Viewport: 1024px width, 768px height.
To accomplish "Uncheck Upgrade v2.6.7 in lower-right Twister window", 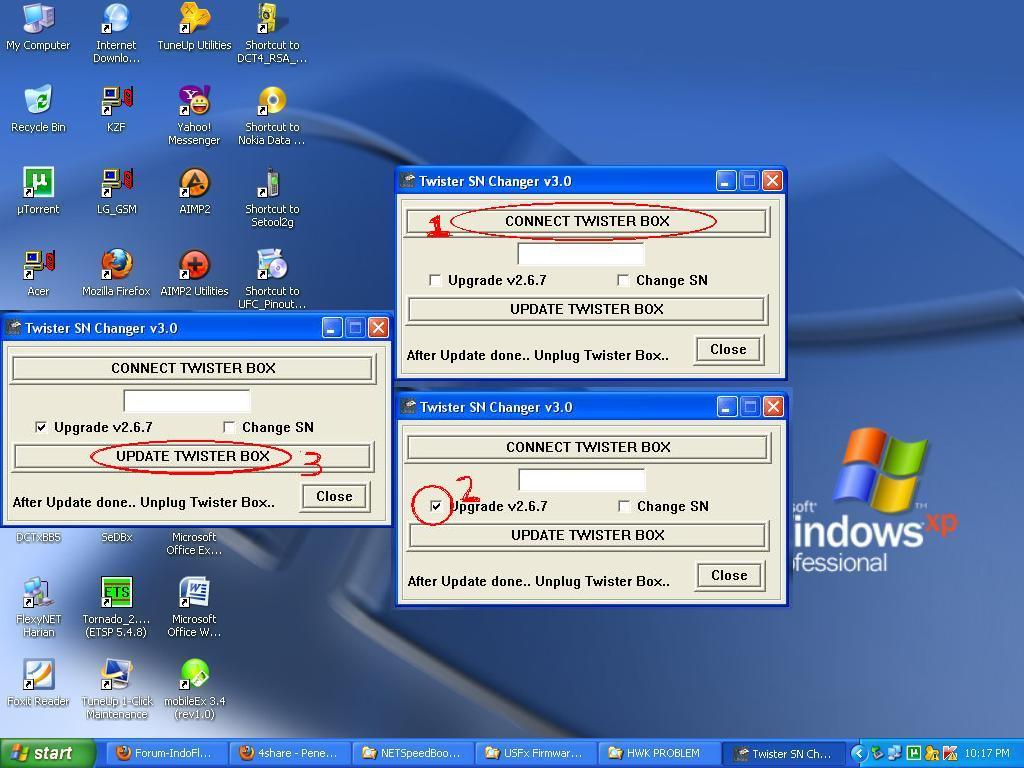I will tap(436, 506).
